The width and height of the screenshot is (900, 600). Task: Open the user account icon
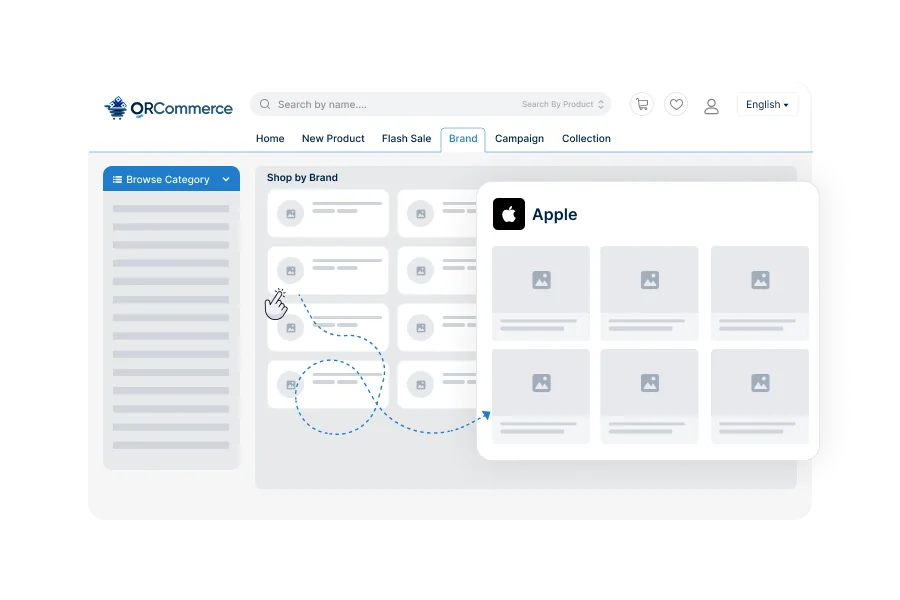click(711, 106)
